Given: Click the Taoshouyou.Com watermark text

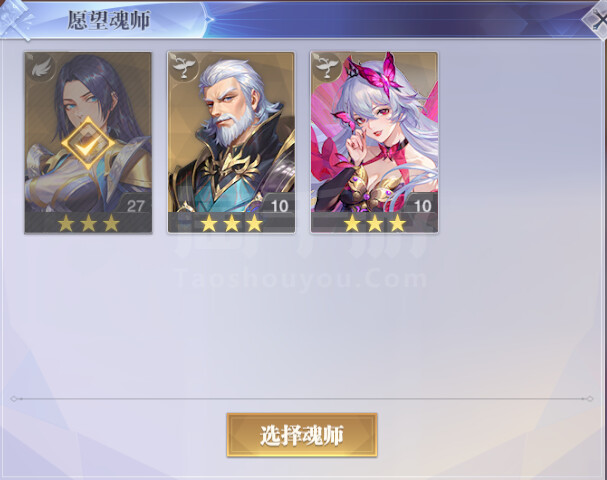Looking at the screenshot, I should 301,279.
